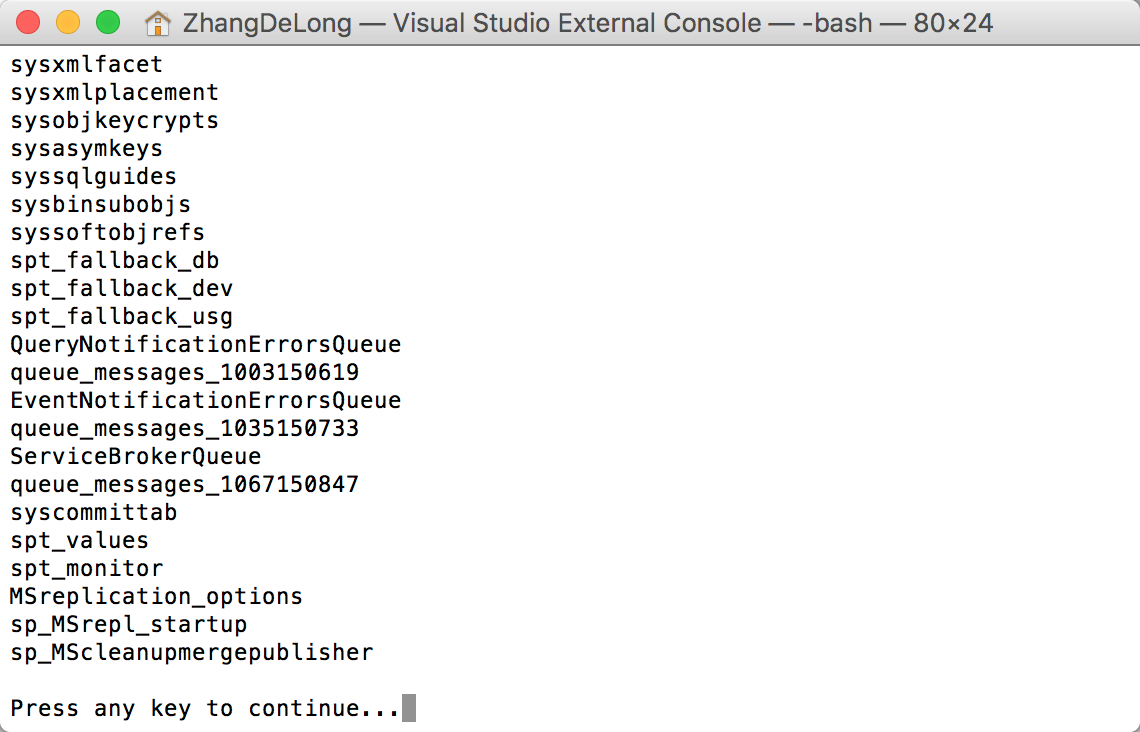This screenshot has width=1140, height=732.
Task: Minimize the console with yellow button
Action: pos(68,23)
